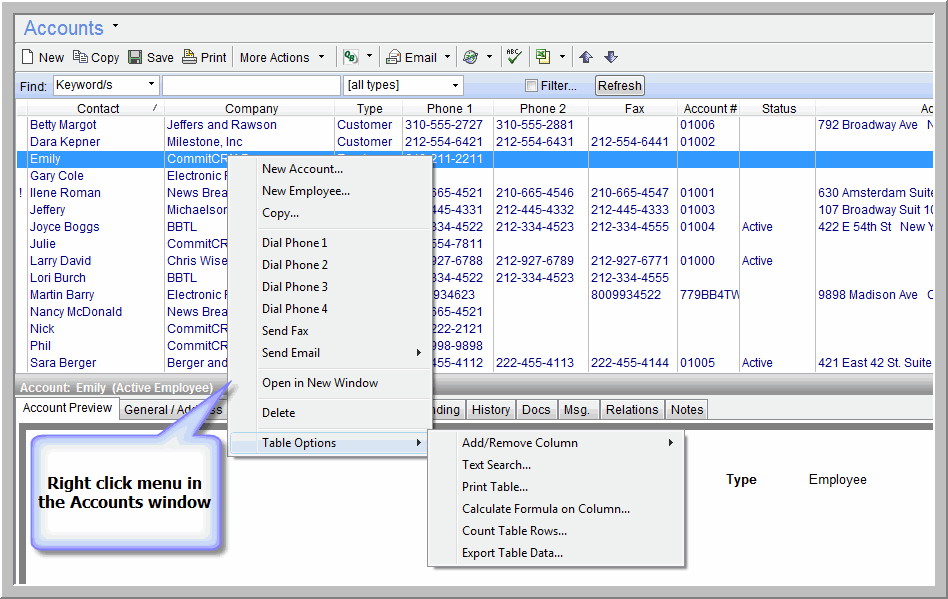Switch to the History tab

tap(490, 410)
